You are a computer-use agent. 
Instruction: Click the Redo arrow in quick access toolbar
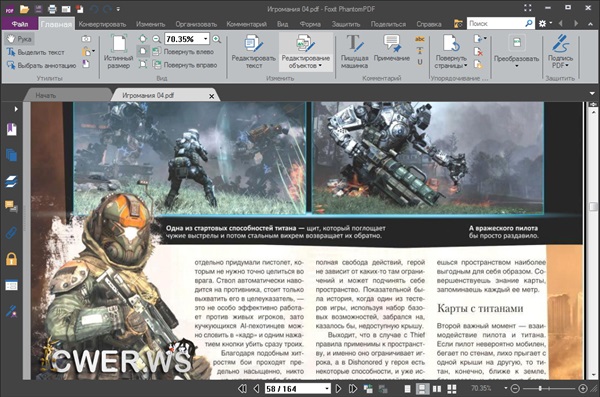tap(108, 8)
